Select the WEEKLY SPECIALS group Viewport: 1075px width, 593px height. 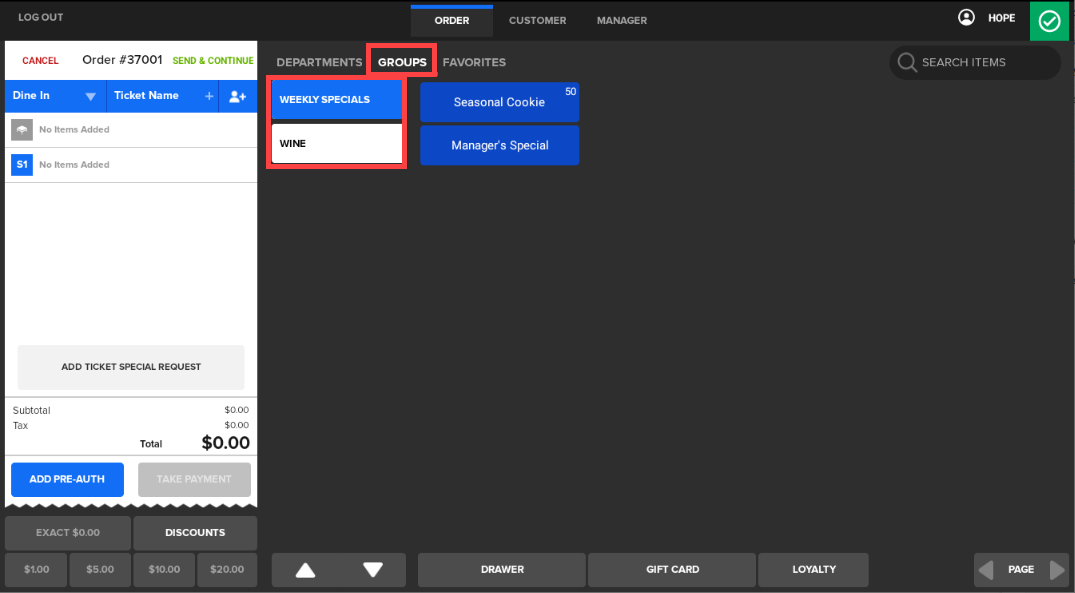336,100
